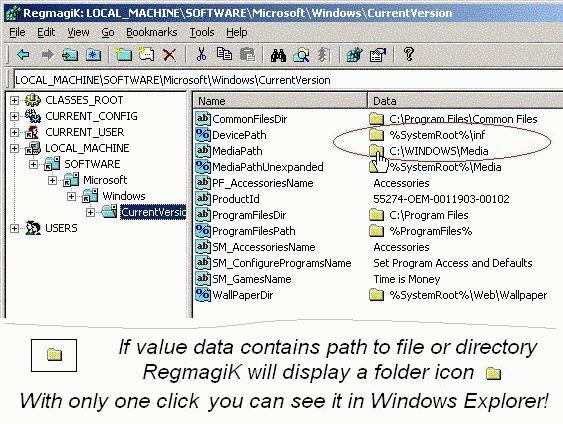Image resolution: width=563 pixels, height=424 pixels.
Task: Select the SM_GamesName value
Action: [252, 279]
